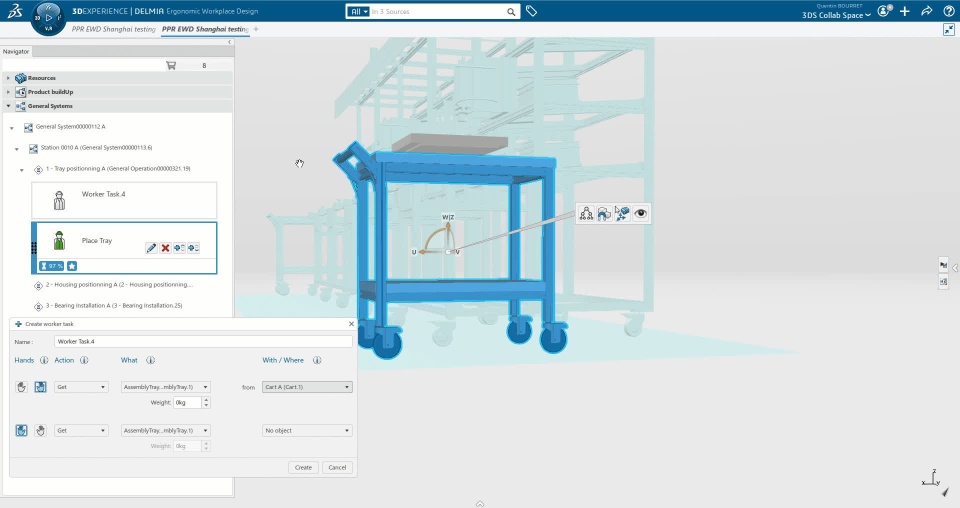Toggle the second row's right hand button
Viewport: 960px width, 508px height.
(41, 431)
